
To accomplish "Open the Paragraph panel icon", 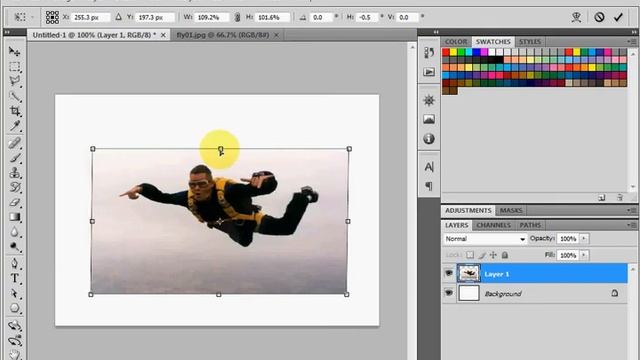I will [x=429, y=186].
